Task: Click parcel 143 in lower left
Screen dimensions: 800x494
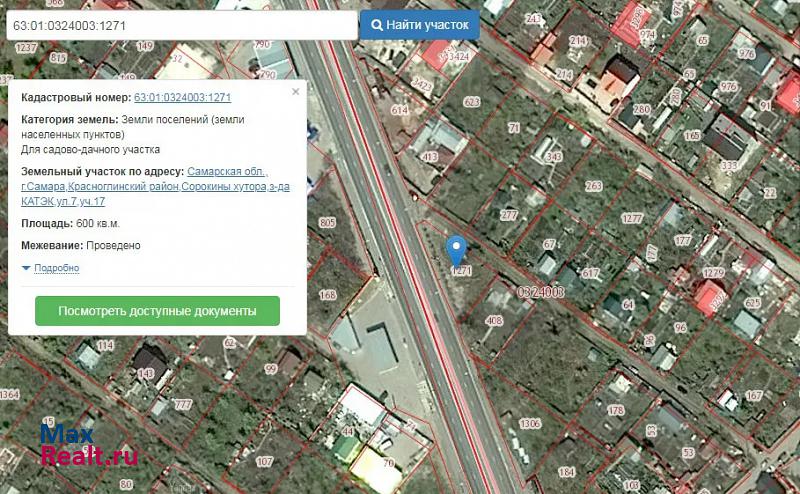Action: click(147, 374)
